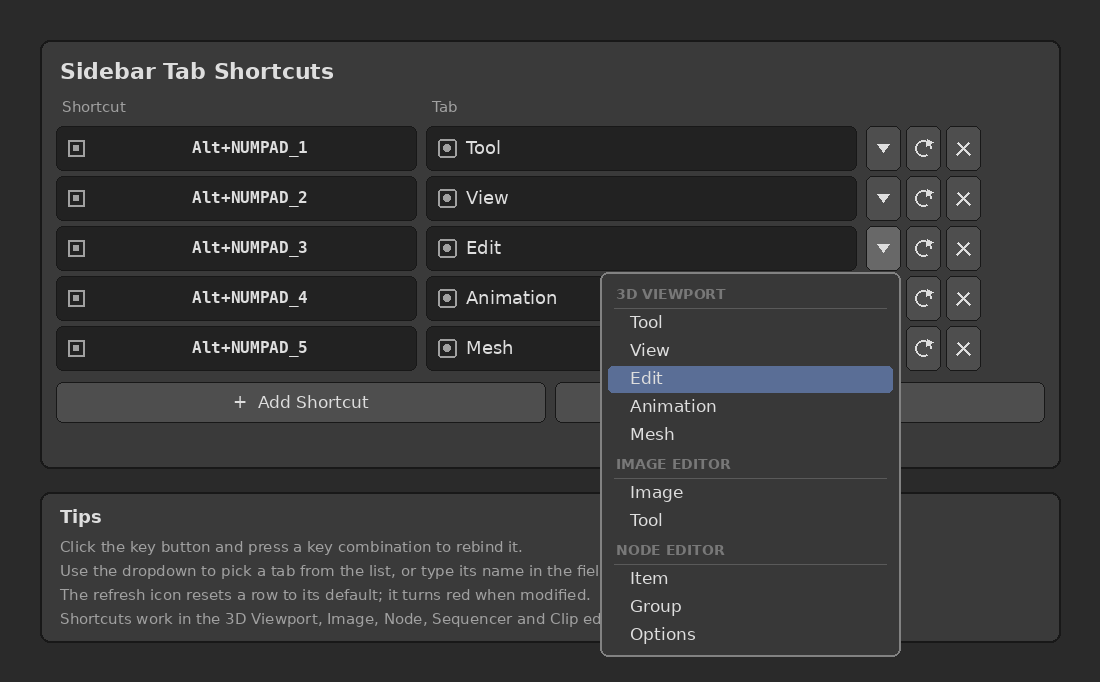Choose Tool under 3D Viewport in dropdown
This screenshot has height=682, width=1100.
point(750,322)
